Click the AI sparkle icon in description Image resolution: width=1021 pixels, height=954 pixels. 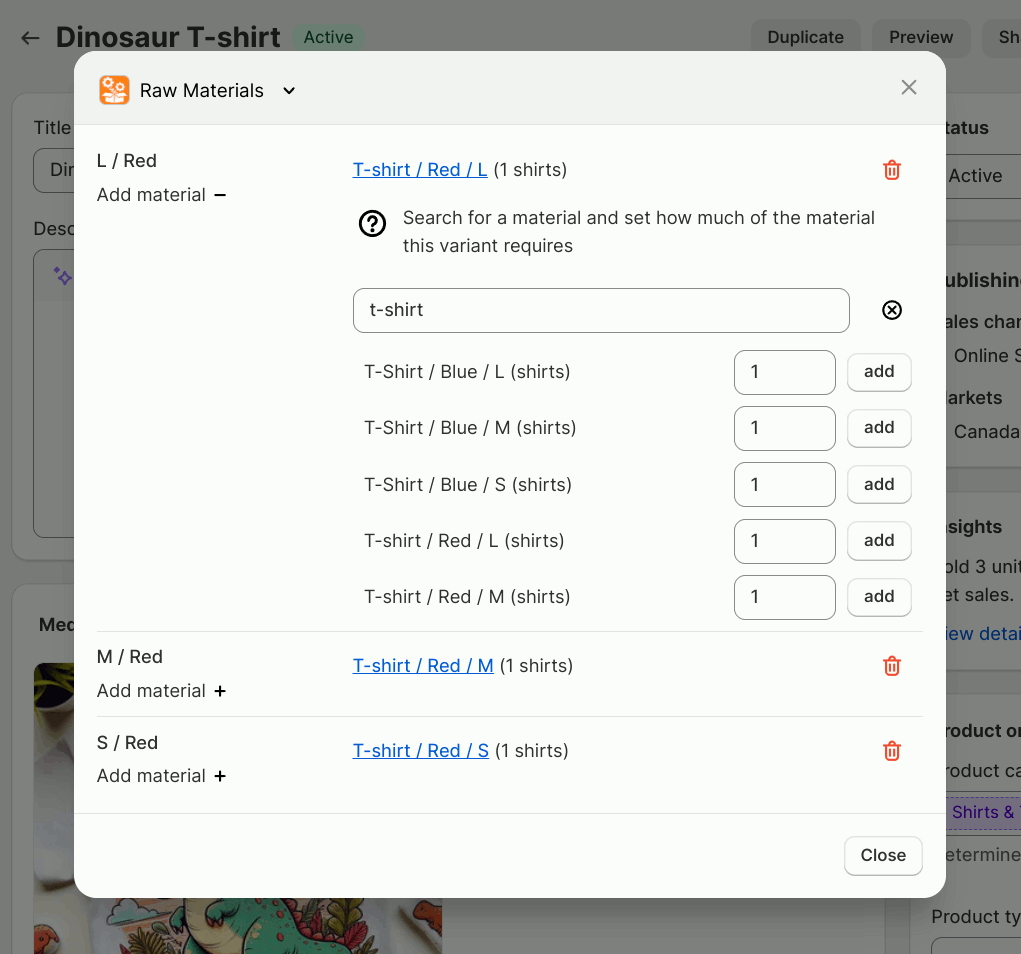(x=63, y=276)
